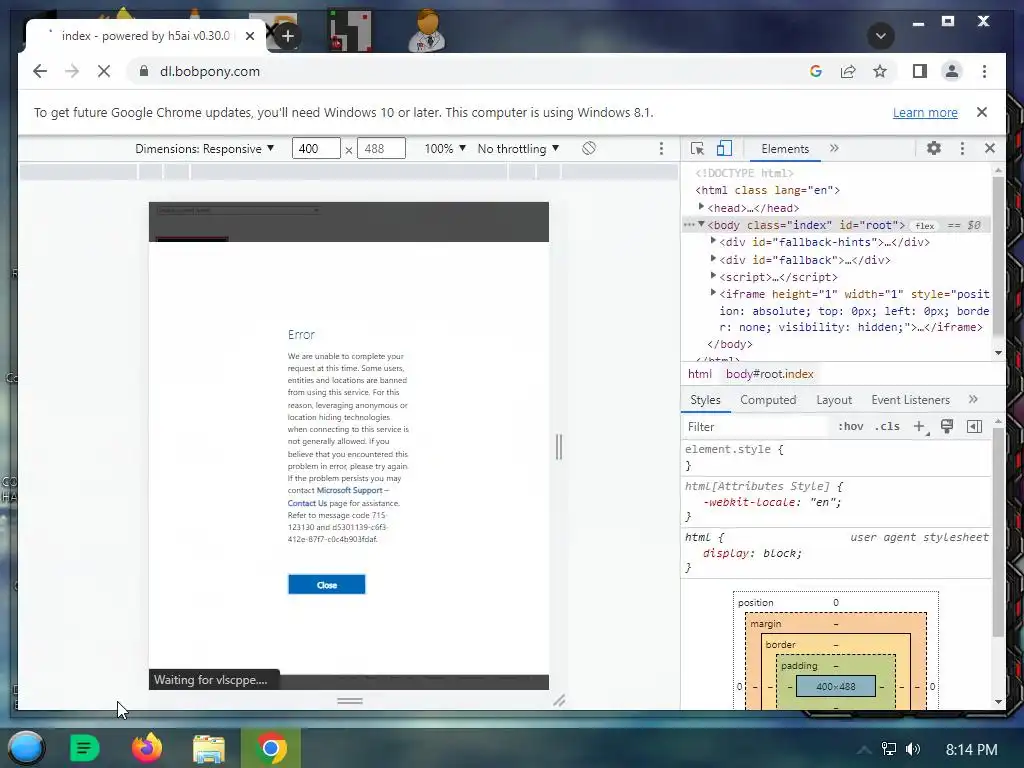The height and width of the screenshot is (768, 1024).
Task: Select the html lang="en" node
Action: [x=767, y=190]
